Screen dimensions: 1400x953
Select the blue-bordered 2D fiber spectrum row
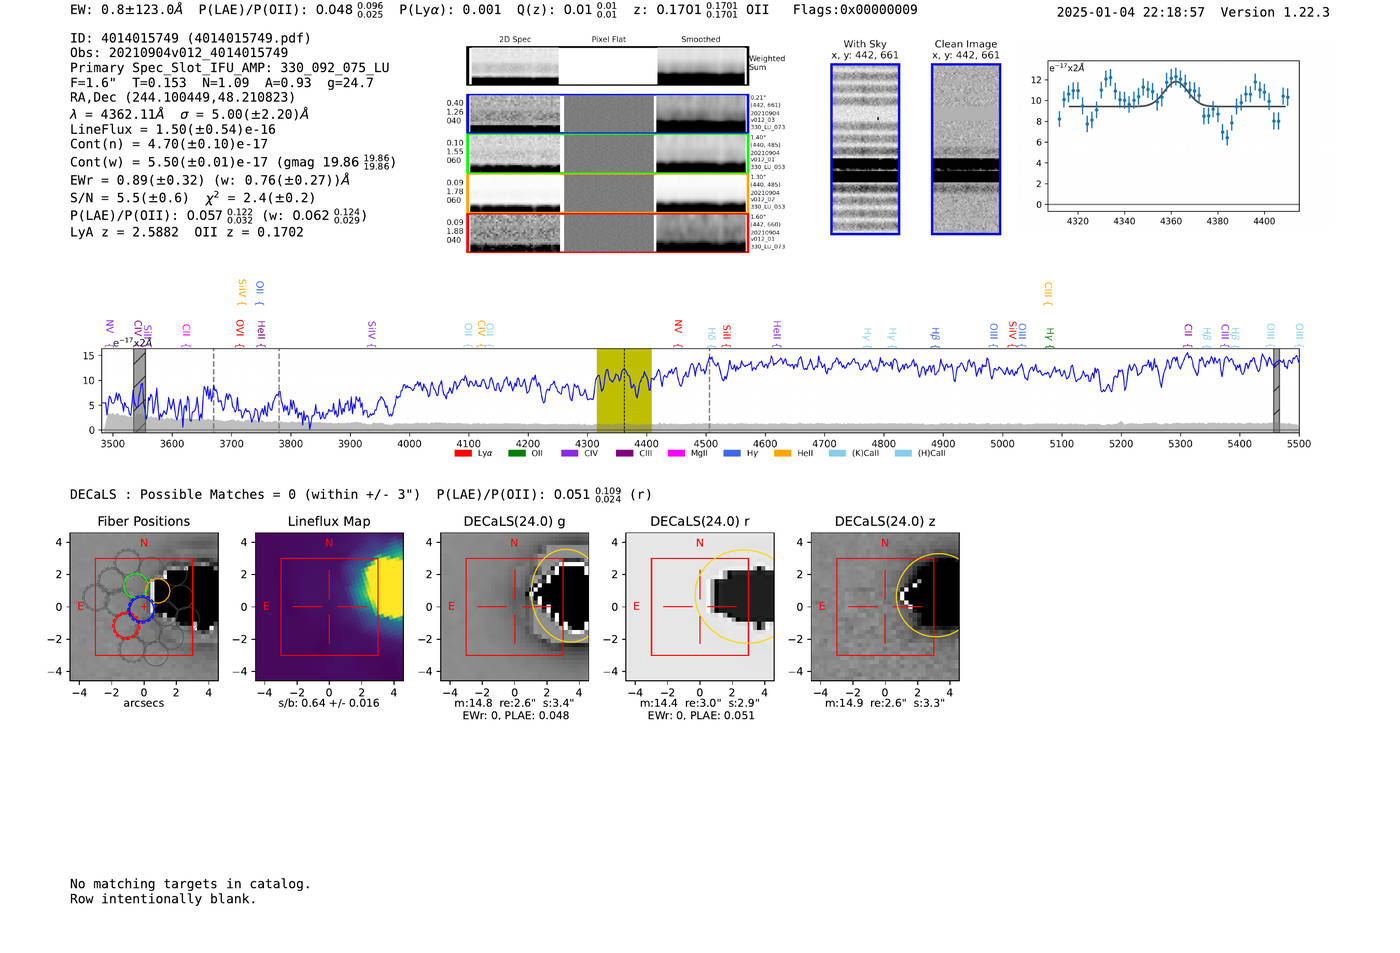click(x=607, y=114)
